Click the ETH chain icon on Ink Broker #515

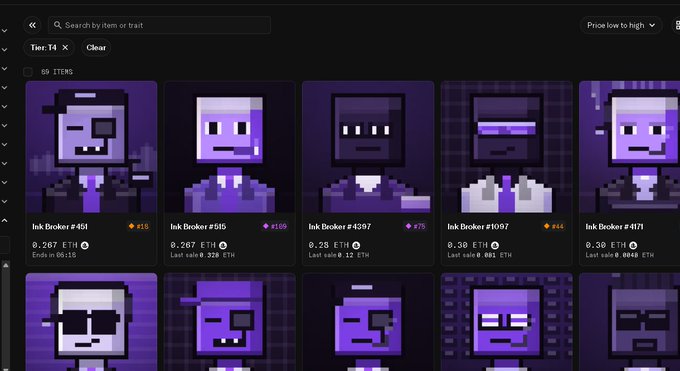click(223, 245)
